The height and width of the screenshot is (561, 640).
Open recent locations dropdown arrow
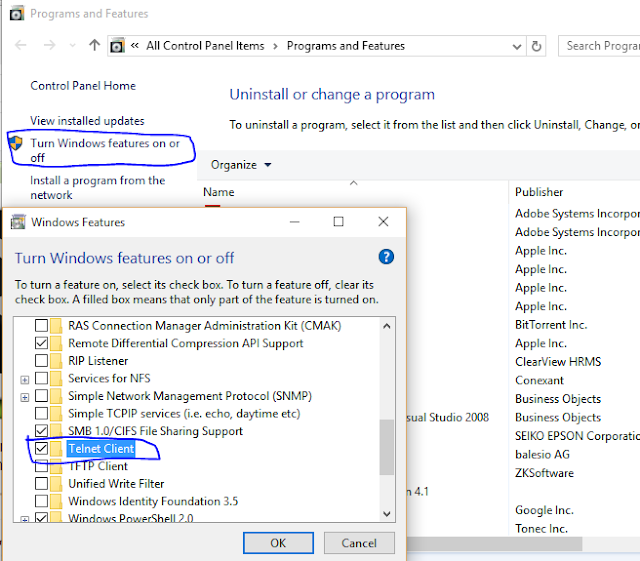(73, 46)
